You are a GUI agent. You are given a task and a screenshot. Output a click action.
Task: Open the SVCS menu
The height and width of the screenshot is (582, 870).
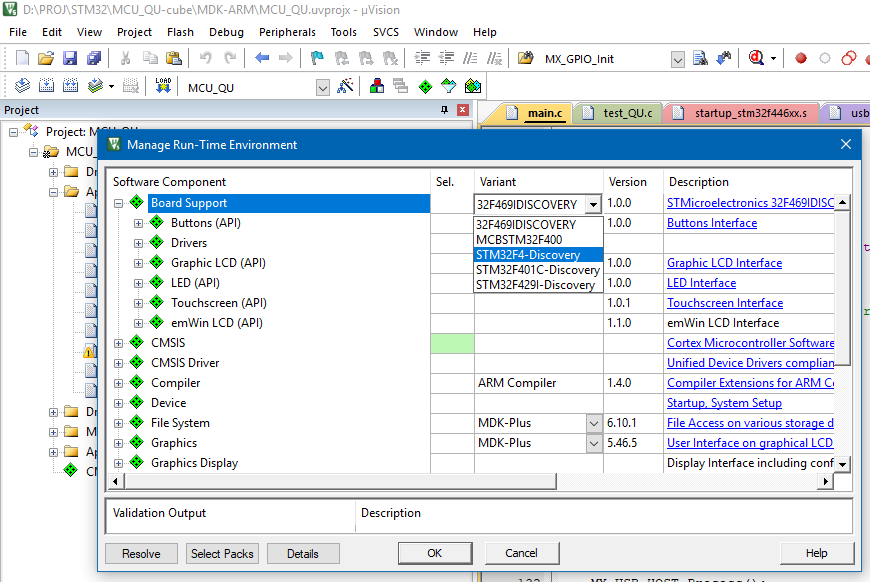(x=386, y=32)
